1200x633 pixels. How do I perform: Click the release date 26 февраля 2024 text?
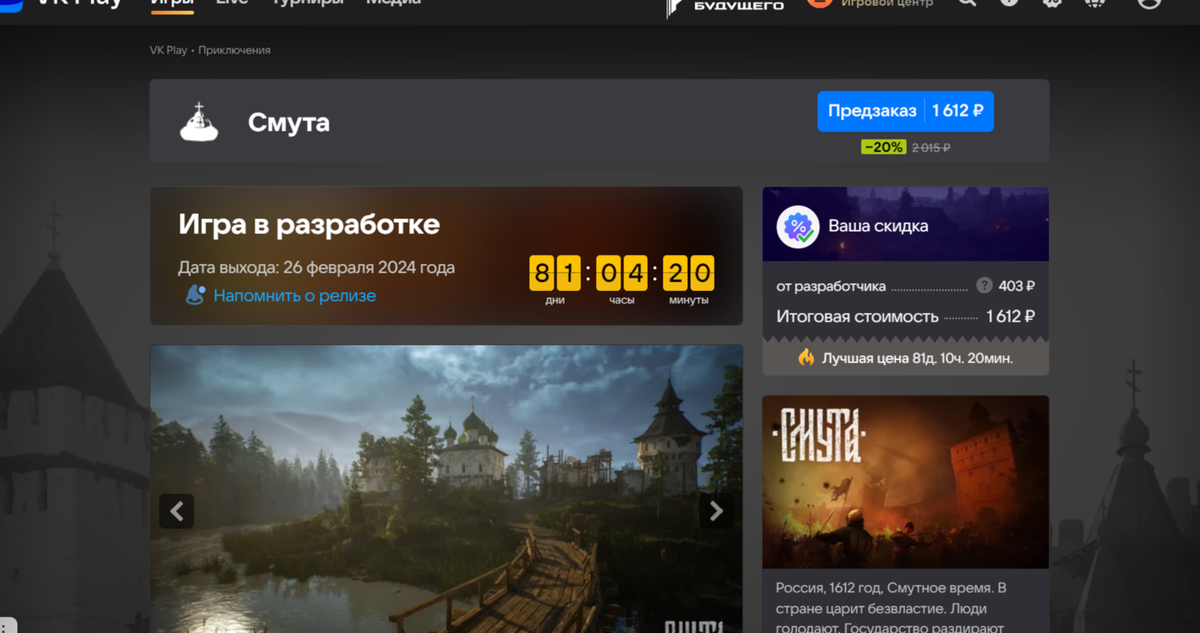pyautogui.click(x=369, y=268)
